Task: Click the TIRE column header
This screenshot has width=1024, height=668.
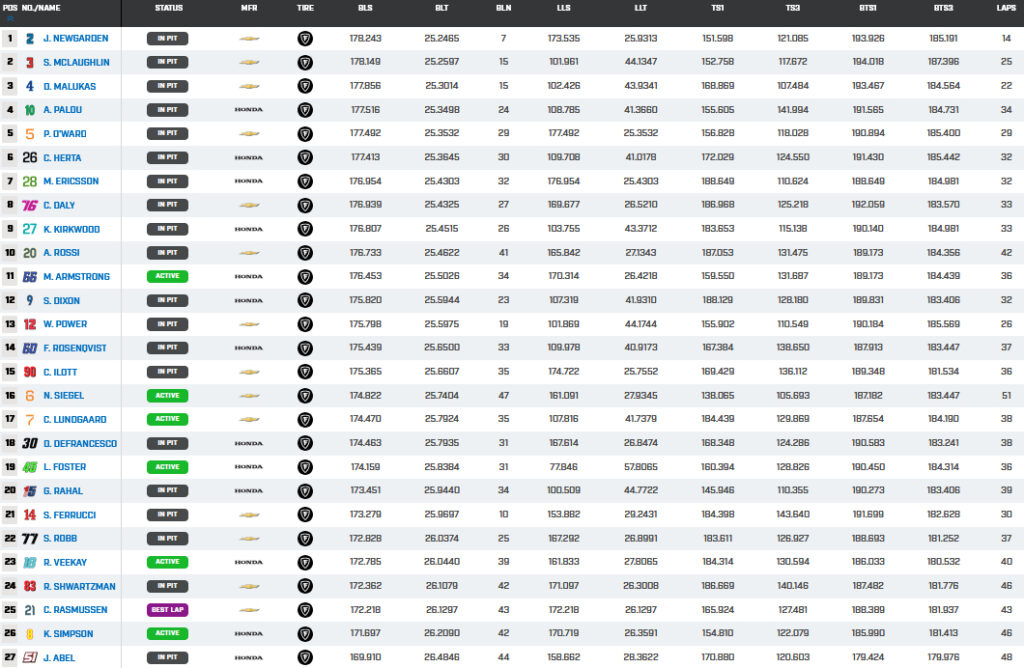Action: point(305,8)
